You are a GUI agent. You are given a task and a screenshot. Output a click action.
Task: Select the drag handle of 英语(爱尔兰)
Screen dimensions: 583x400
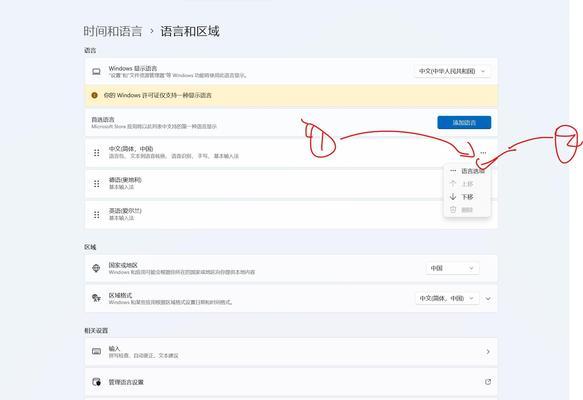(x=97, y=215)
